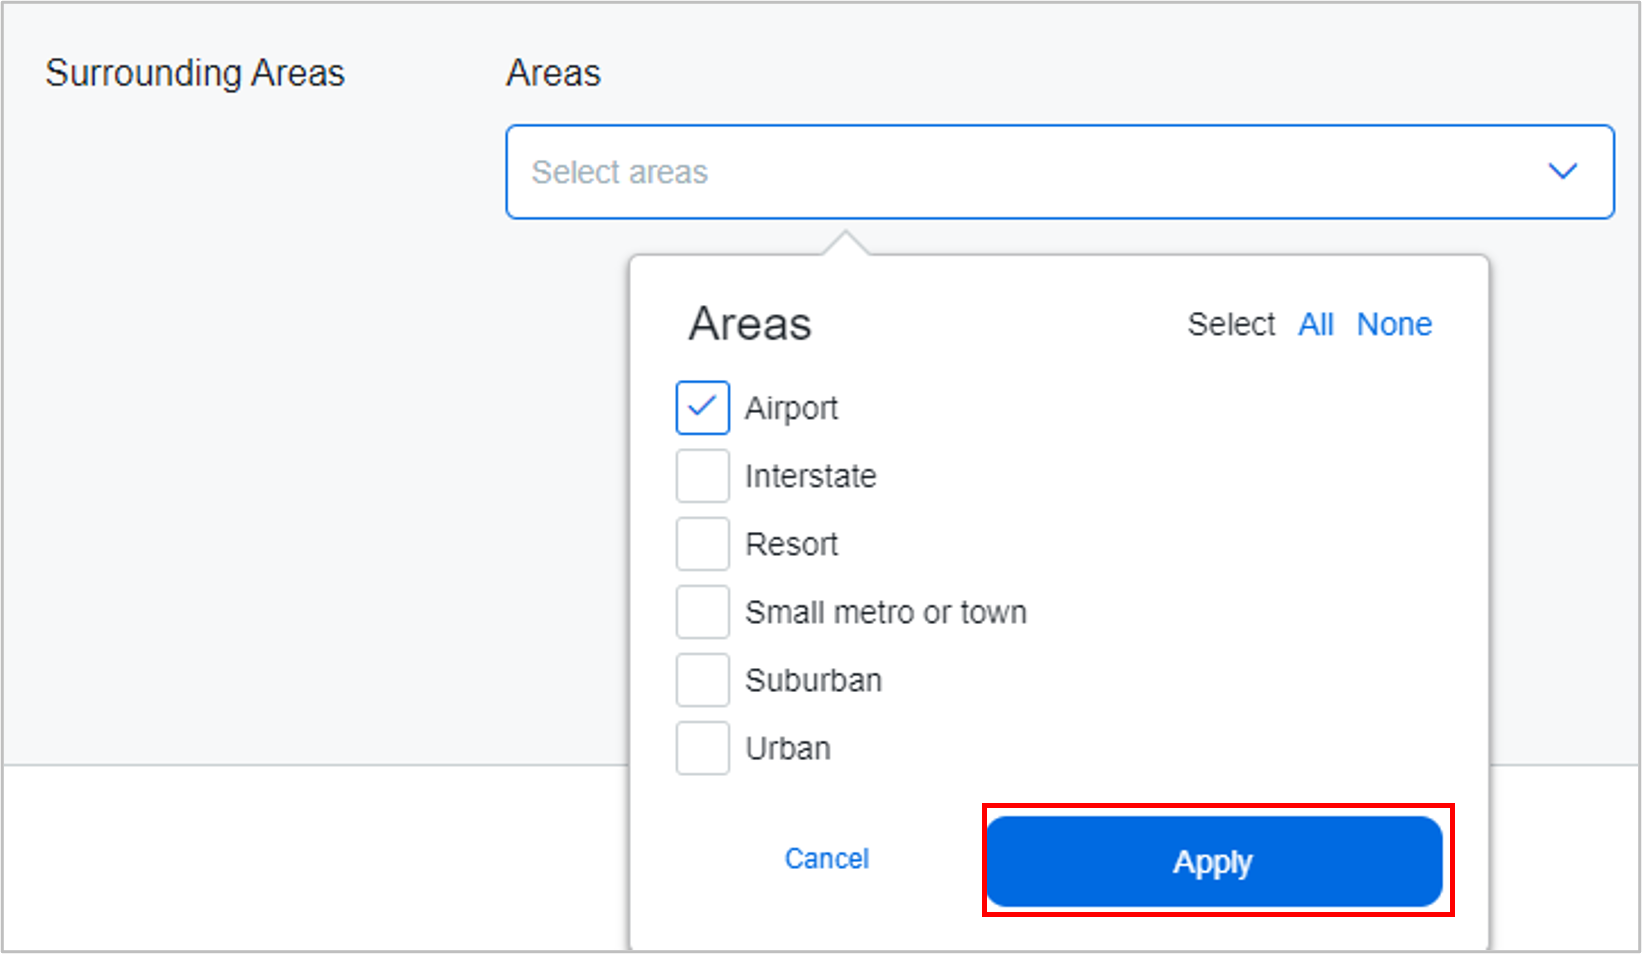Click the None link to clear selections
This screenshot has height=954, width=1642.
(1394, 324)
